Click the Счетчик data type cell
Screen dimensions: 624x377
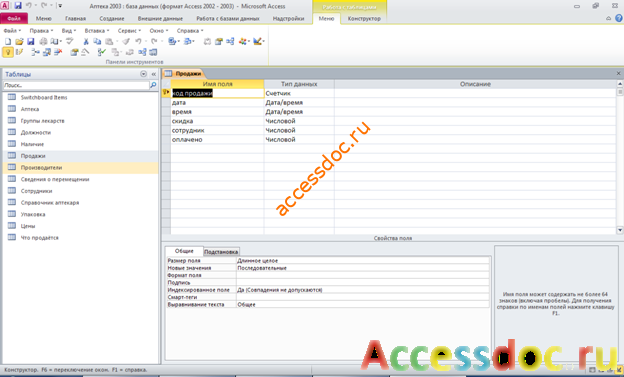click(299, 93)
